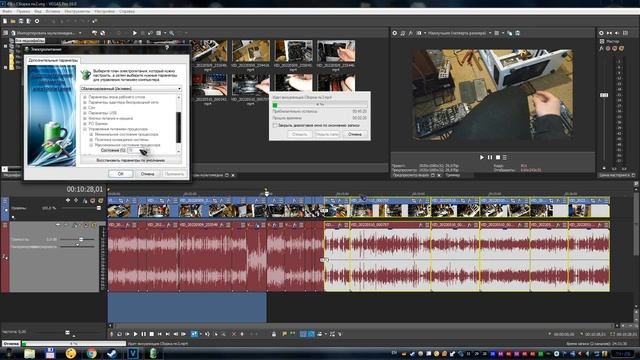The image size is (640, 360).
Task: Confirm the power dialog with OK
Action: pyautogui.click(x=120, y=174)
